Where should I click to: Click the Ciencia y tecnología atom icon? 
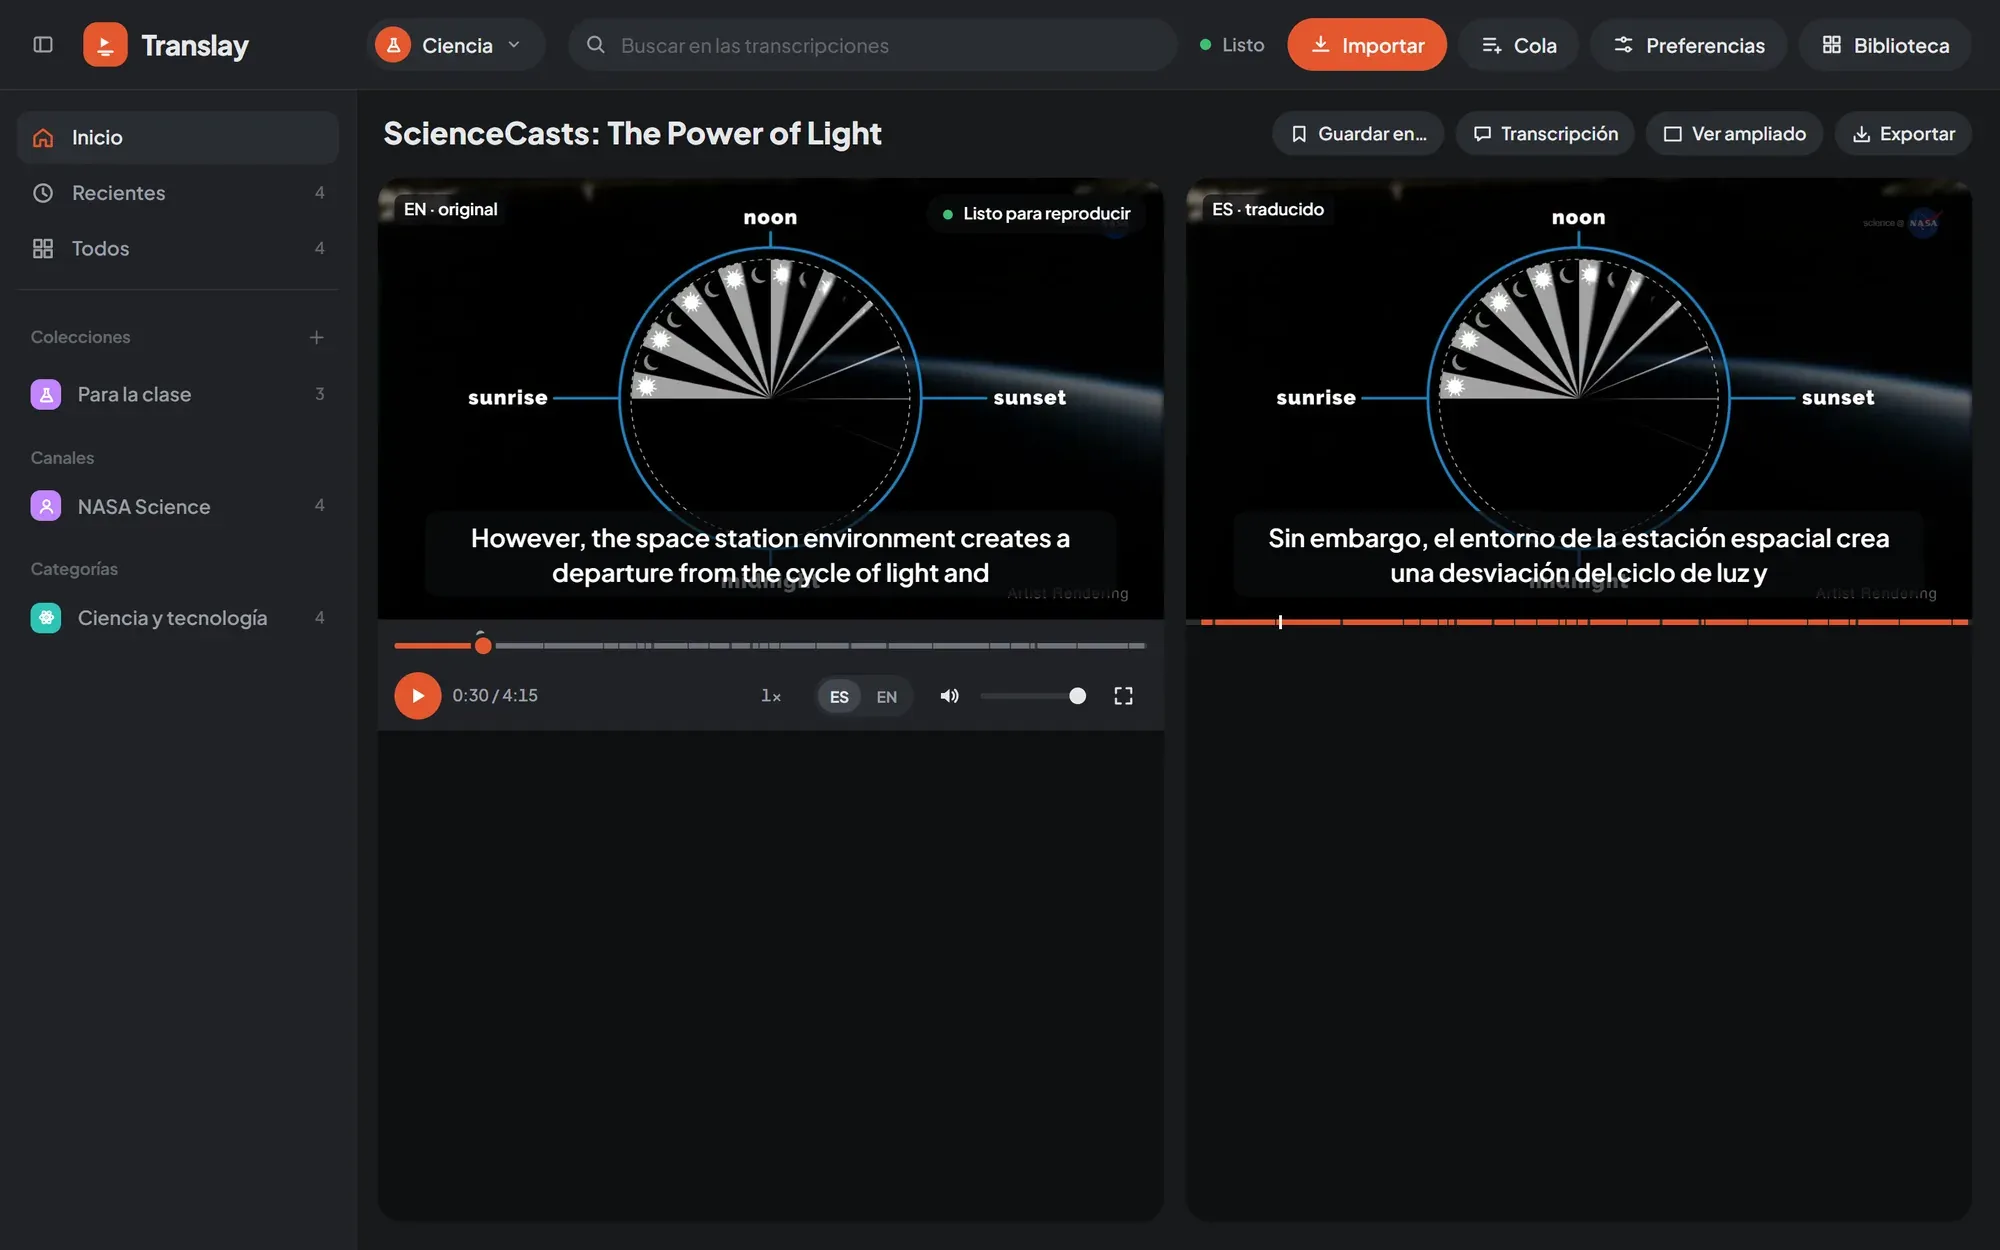click(x=46, y=618)
